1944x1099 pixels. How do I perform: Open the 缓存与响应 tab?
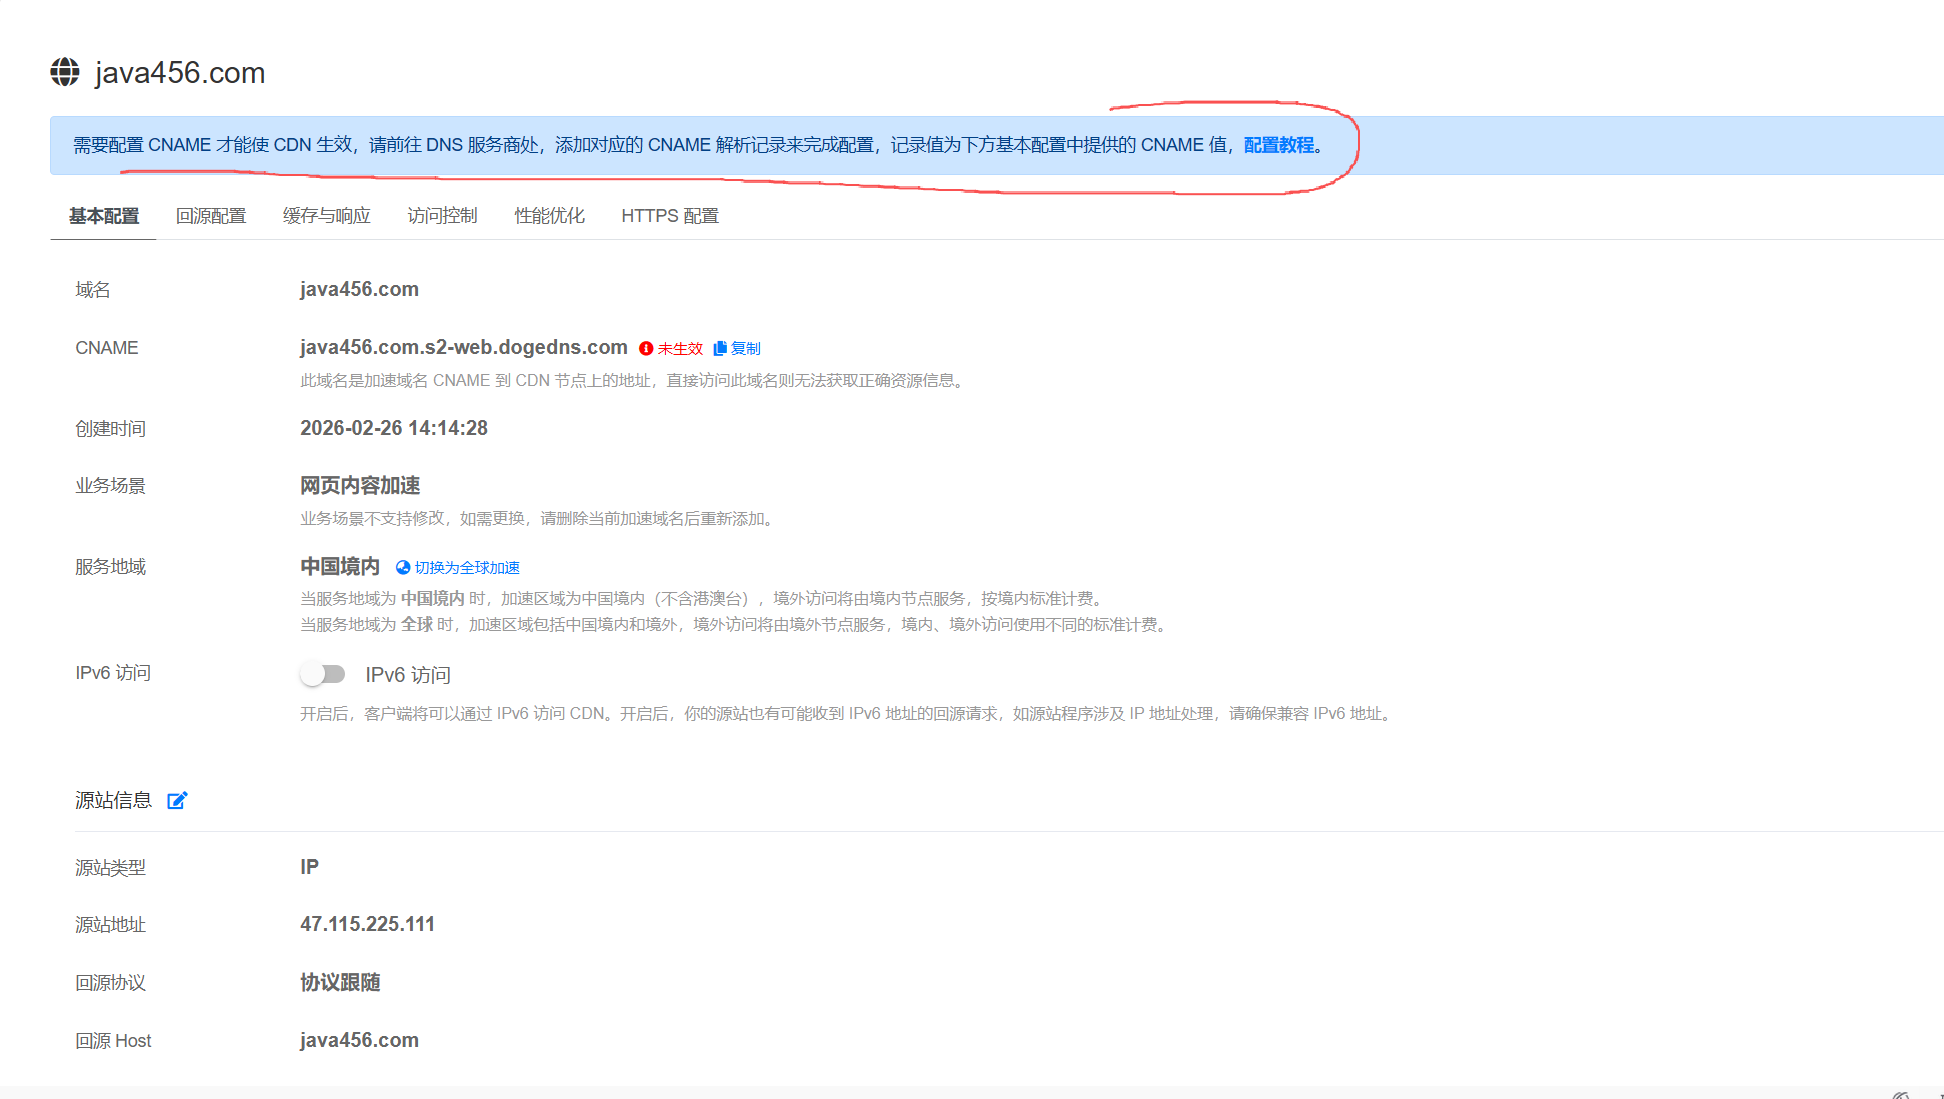click(326, 215)
